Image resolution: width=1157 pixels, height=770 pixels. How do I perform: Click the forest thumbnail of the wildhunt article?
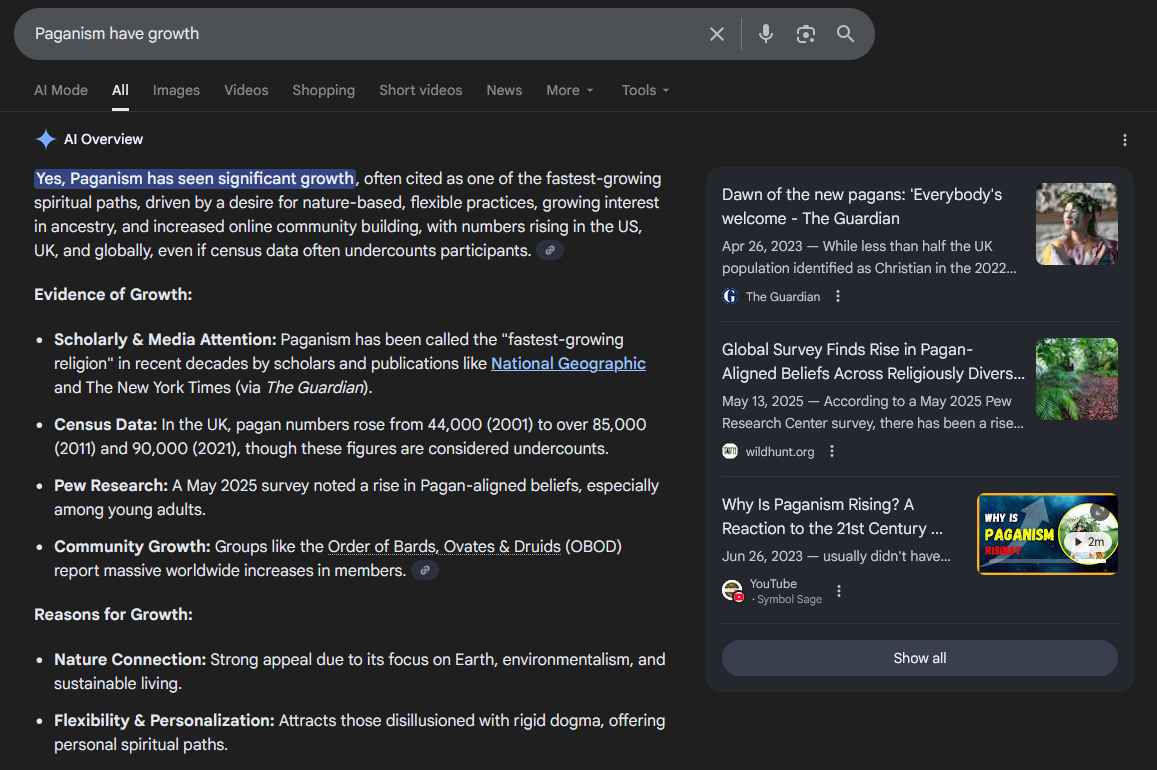1077,379
